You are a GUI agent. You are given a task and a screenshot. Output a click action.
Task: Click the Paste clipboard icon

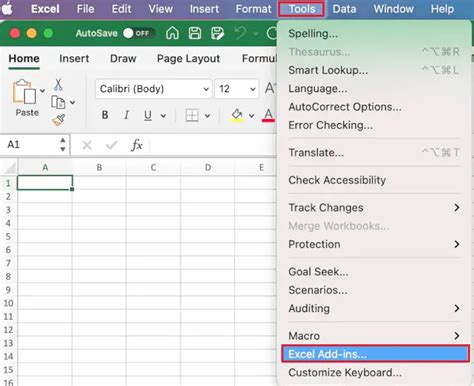pyautogui.click(x=24, y=92)
